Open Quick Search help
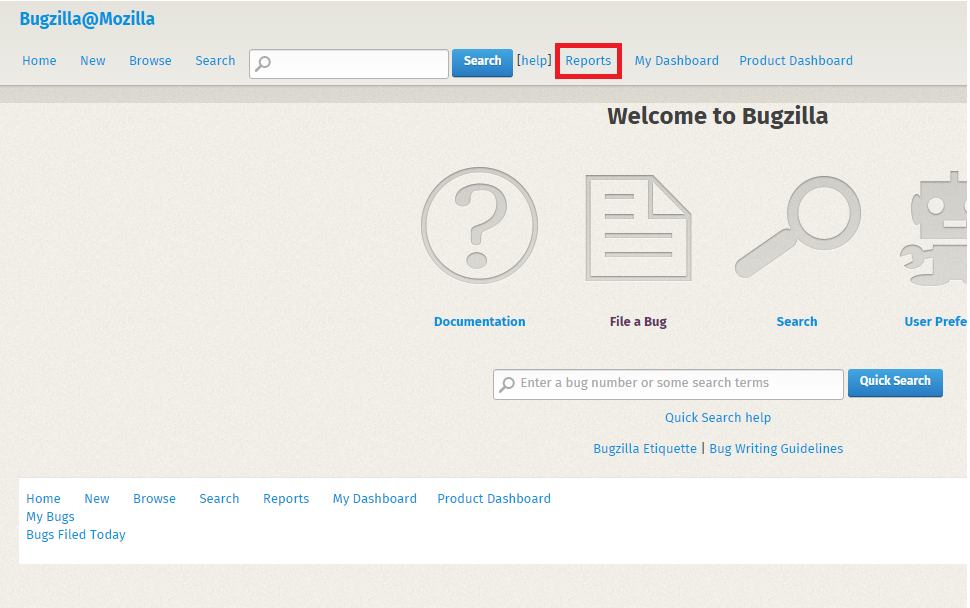The width and height of the screenshot is (970, 608). [x=717, y=417]
